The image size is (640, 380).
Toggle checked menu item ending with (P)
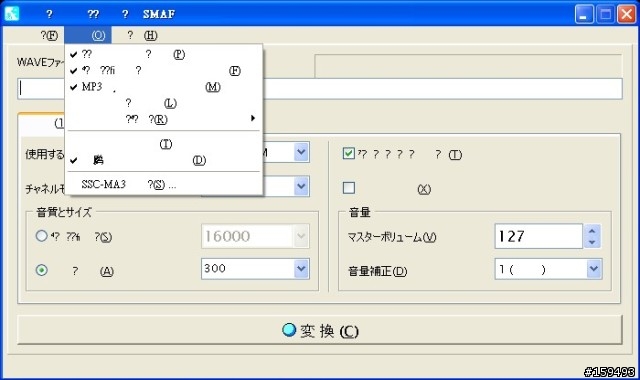(164, 54)
